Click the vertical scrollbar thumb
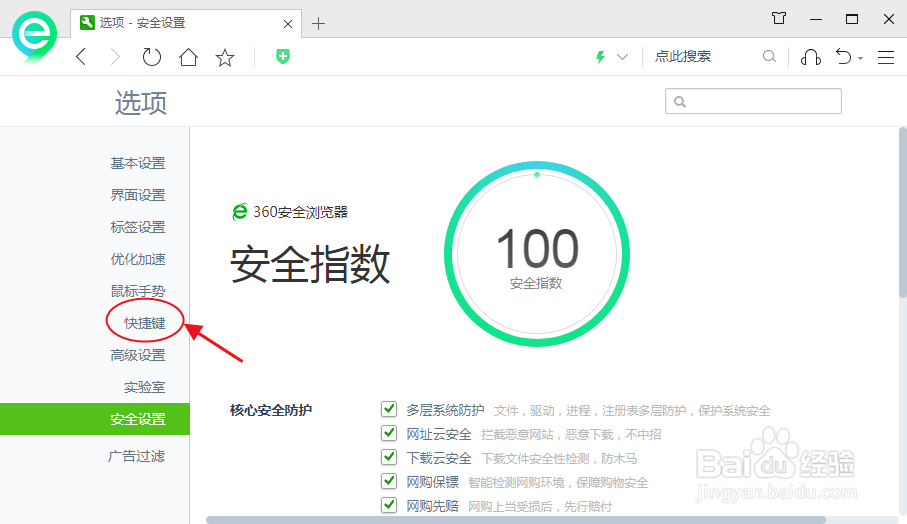The image size is (907, 524). point(902,212)
